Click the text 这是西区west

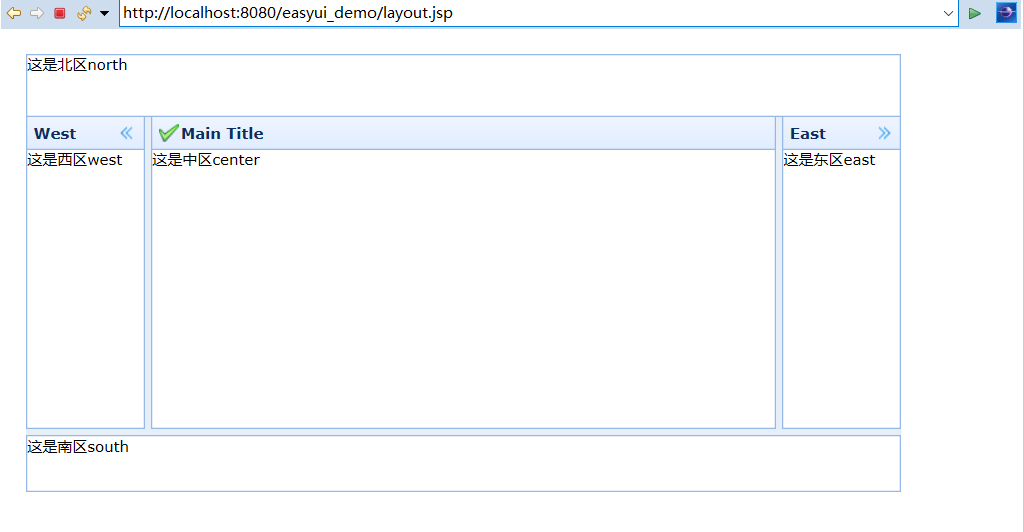pos(74,160)
